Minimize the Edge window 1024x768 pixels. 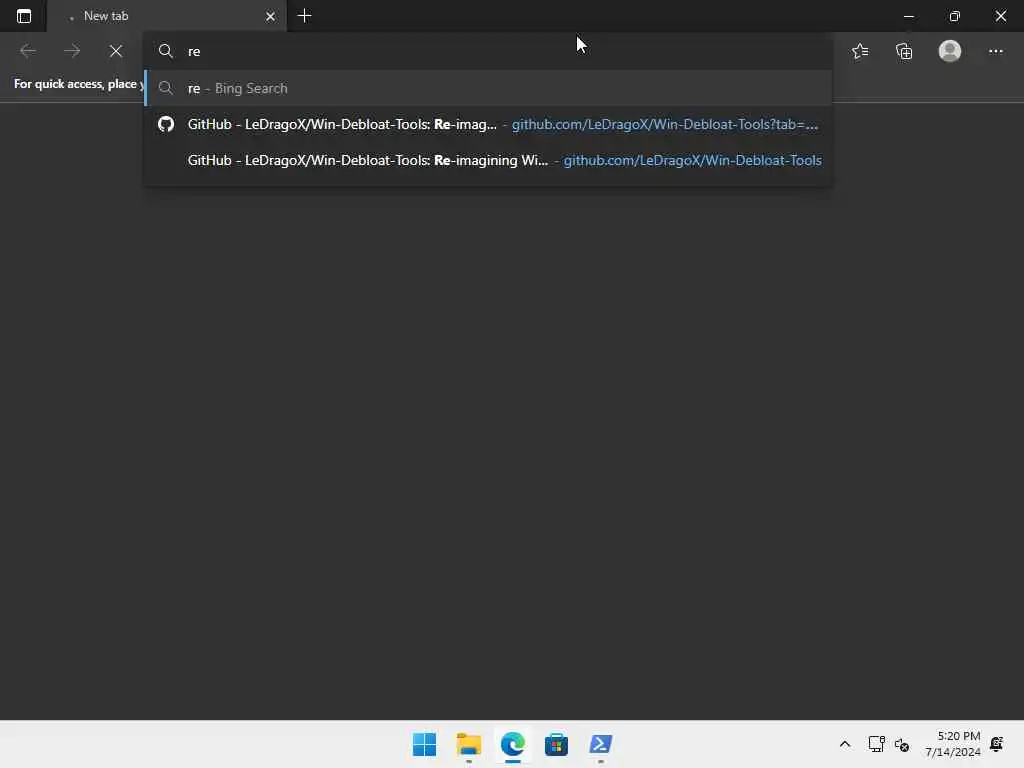click(x=908, y=16)
